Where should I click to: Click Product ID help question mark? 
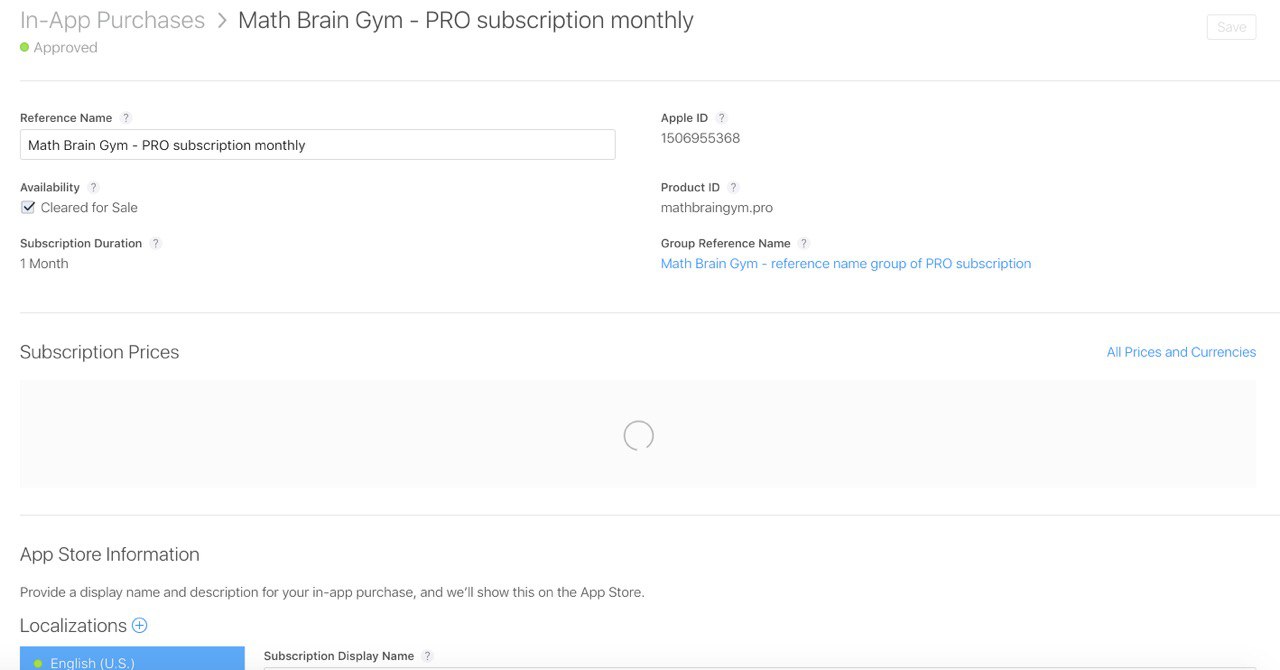pos(733,188)
